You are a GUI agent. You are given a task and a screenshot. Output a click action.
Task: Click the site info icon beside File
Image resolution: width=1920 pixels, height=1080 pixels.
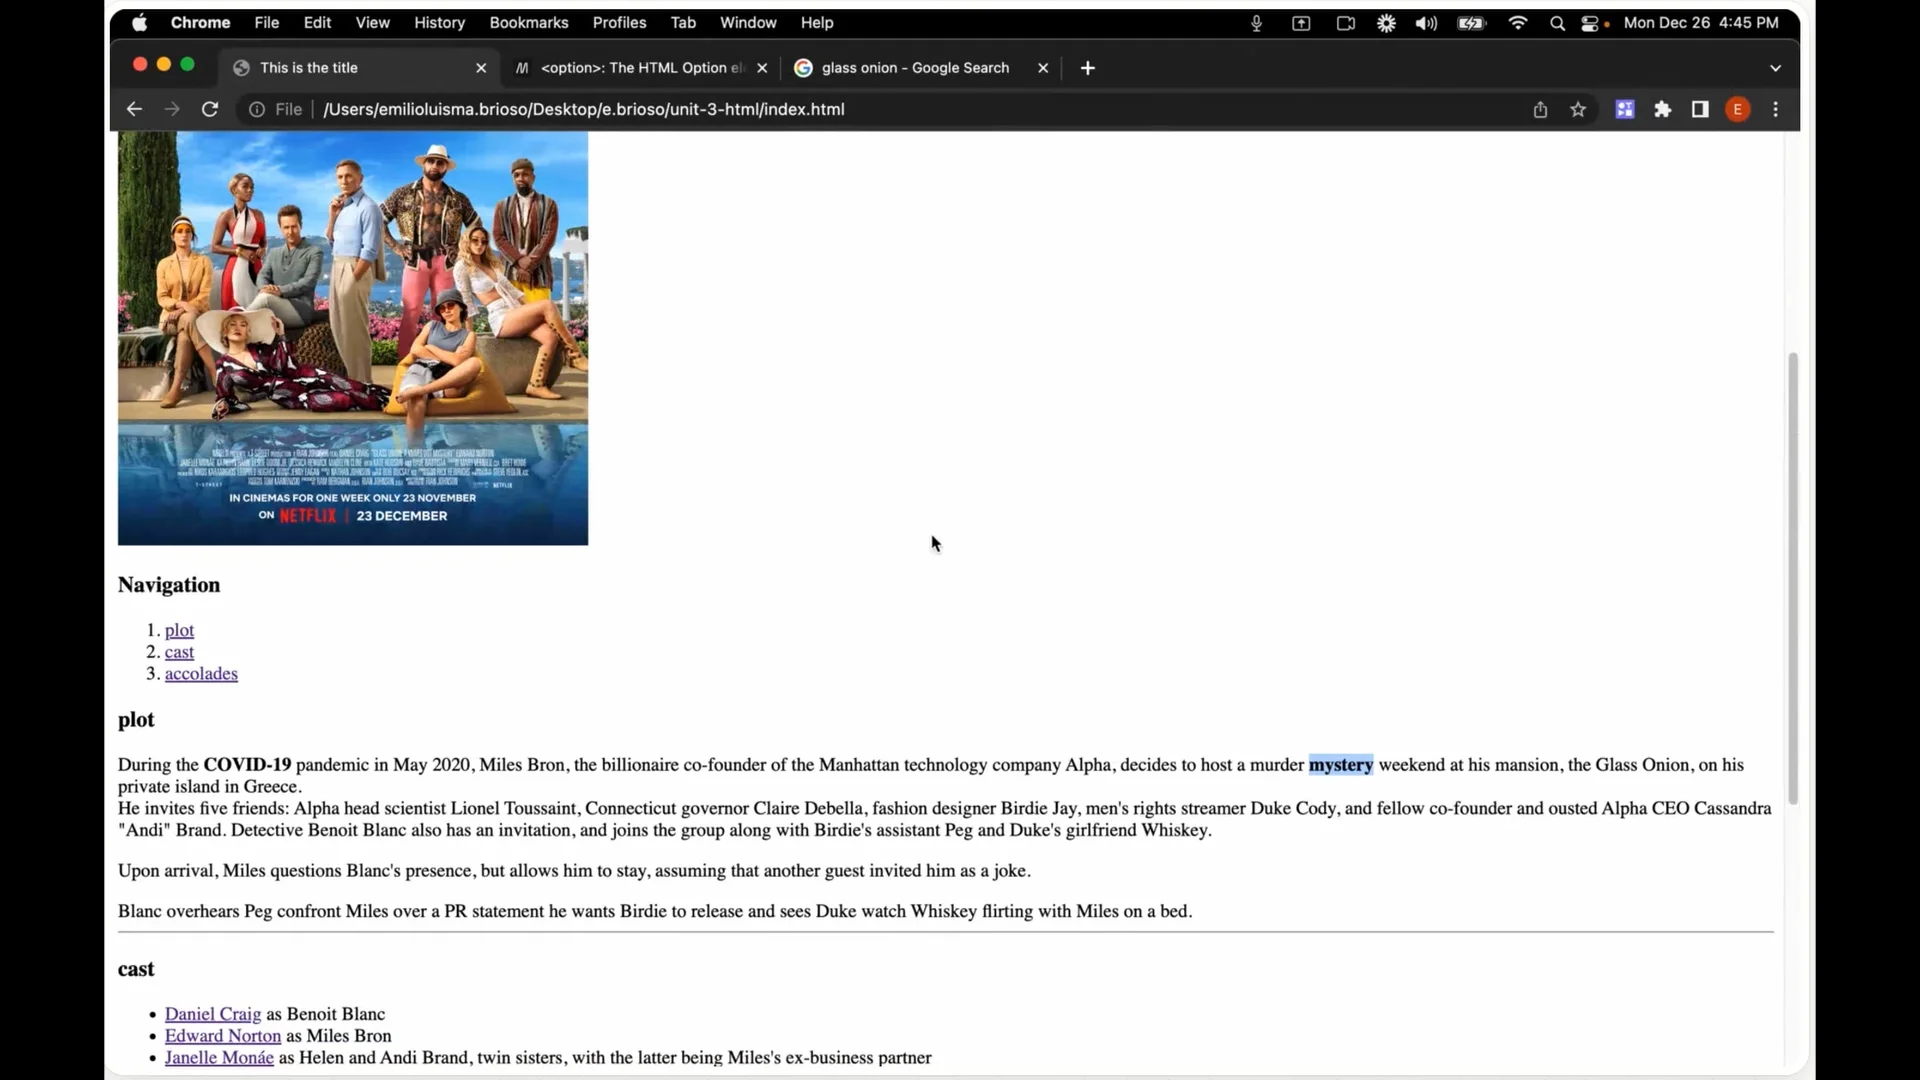(257, 109)
